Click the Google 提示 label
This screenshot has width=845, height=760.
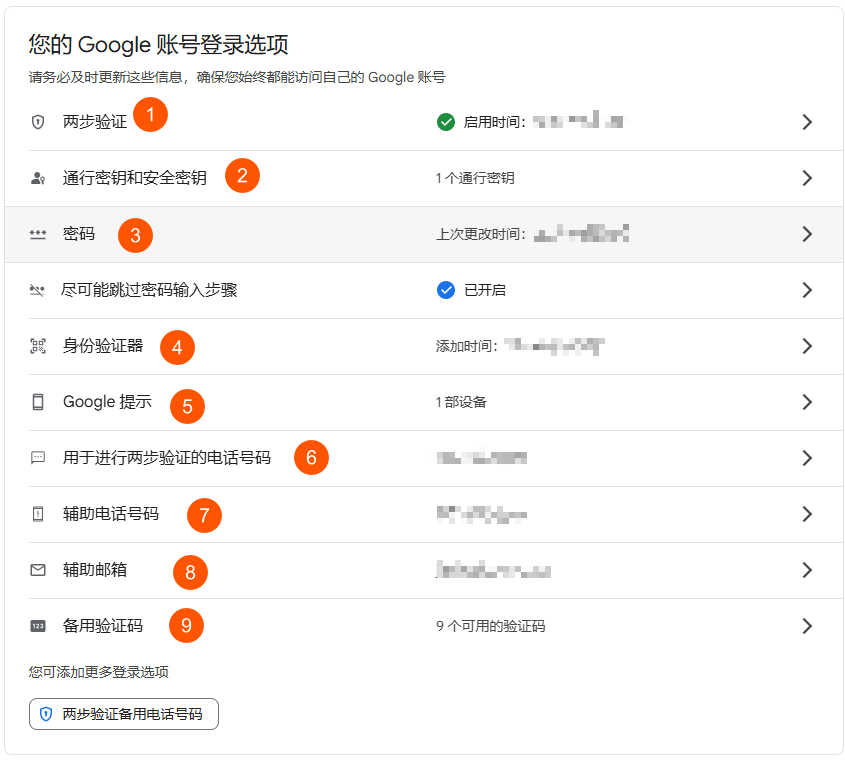107,402
